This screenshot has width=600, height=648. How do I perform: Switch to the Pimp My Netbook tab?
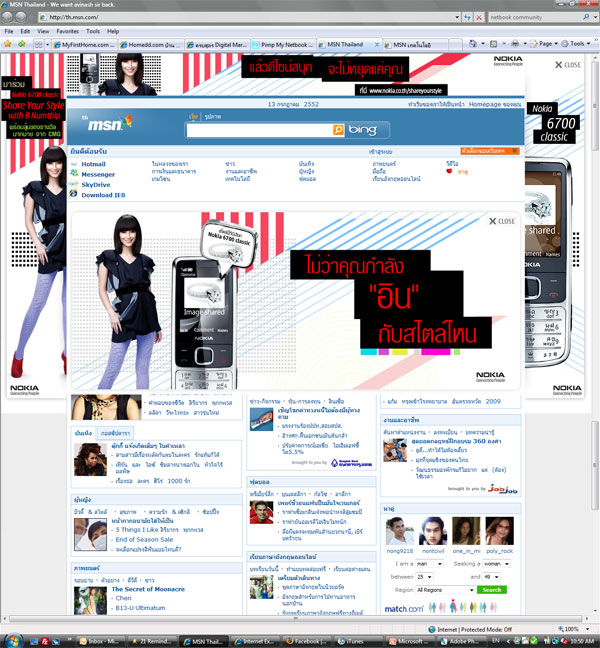pyautogui.click(x=283, y=45)
